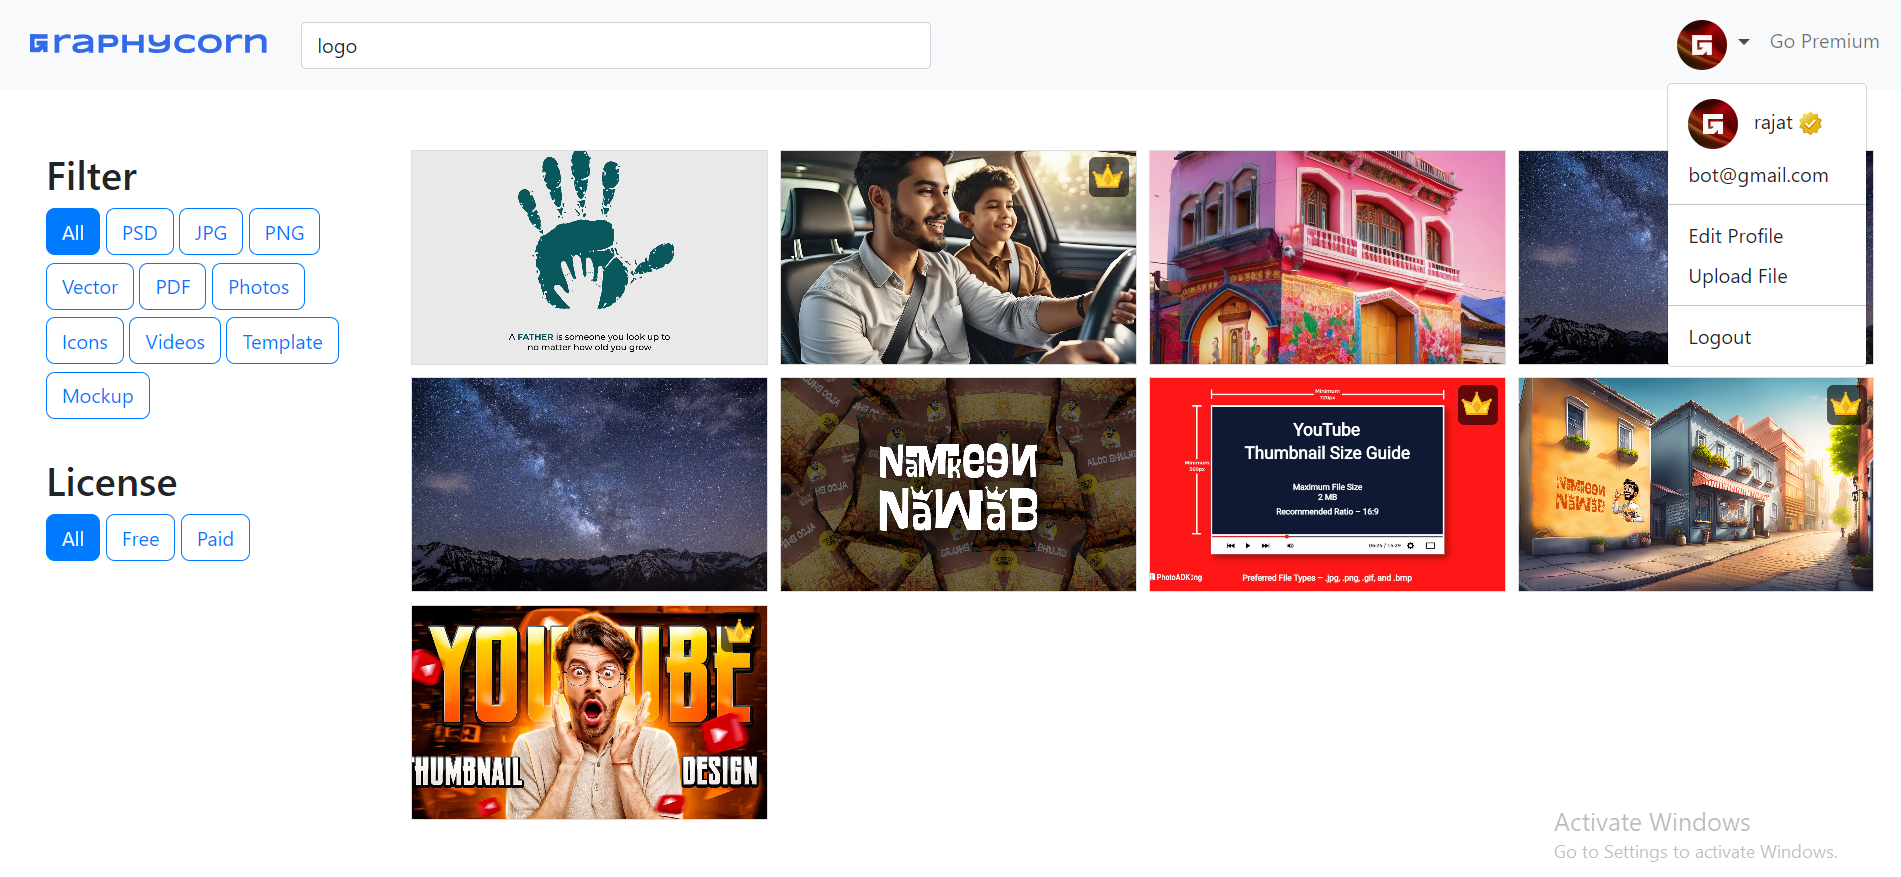
Task: Focus the search field containing logo
Action: click(x=615, y=46)
